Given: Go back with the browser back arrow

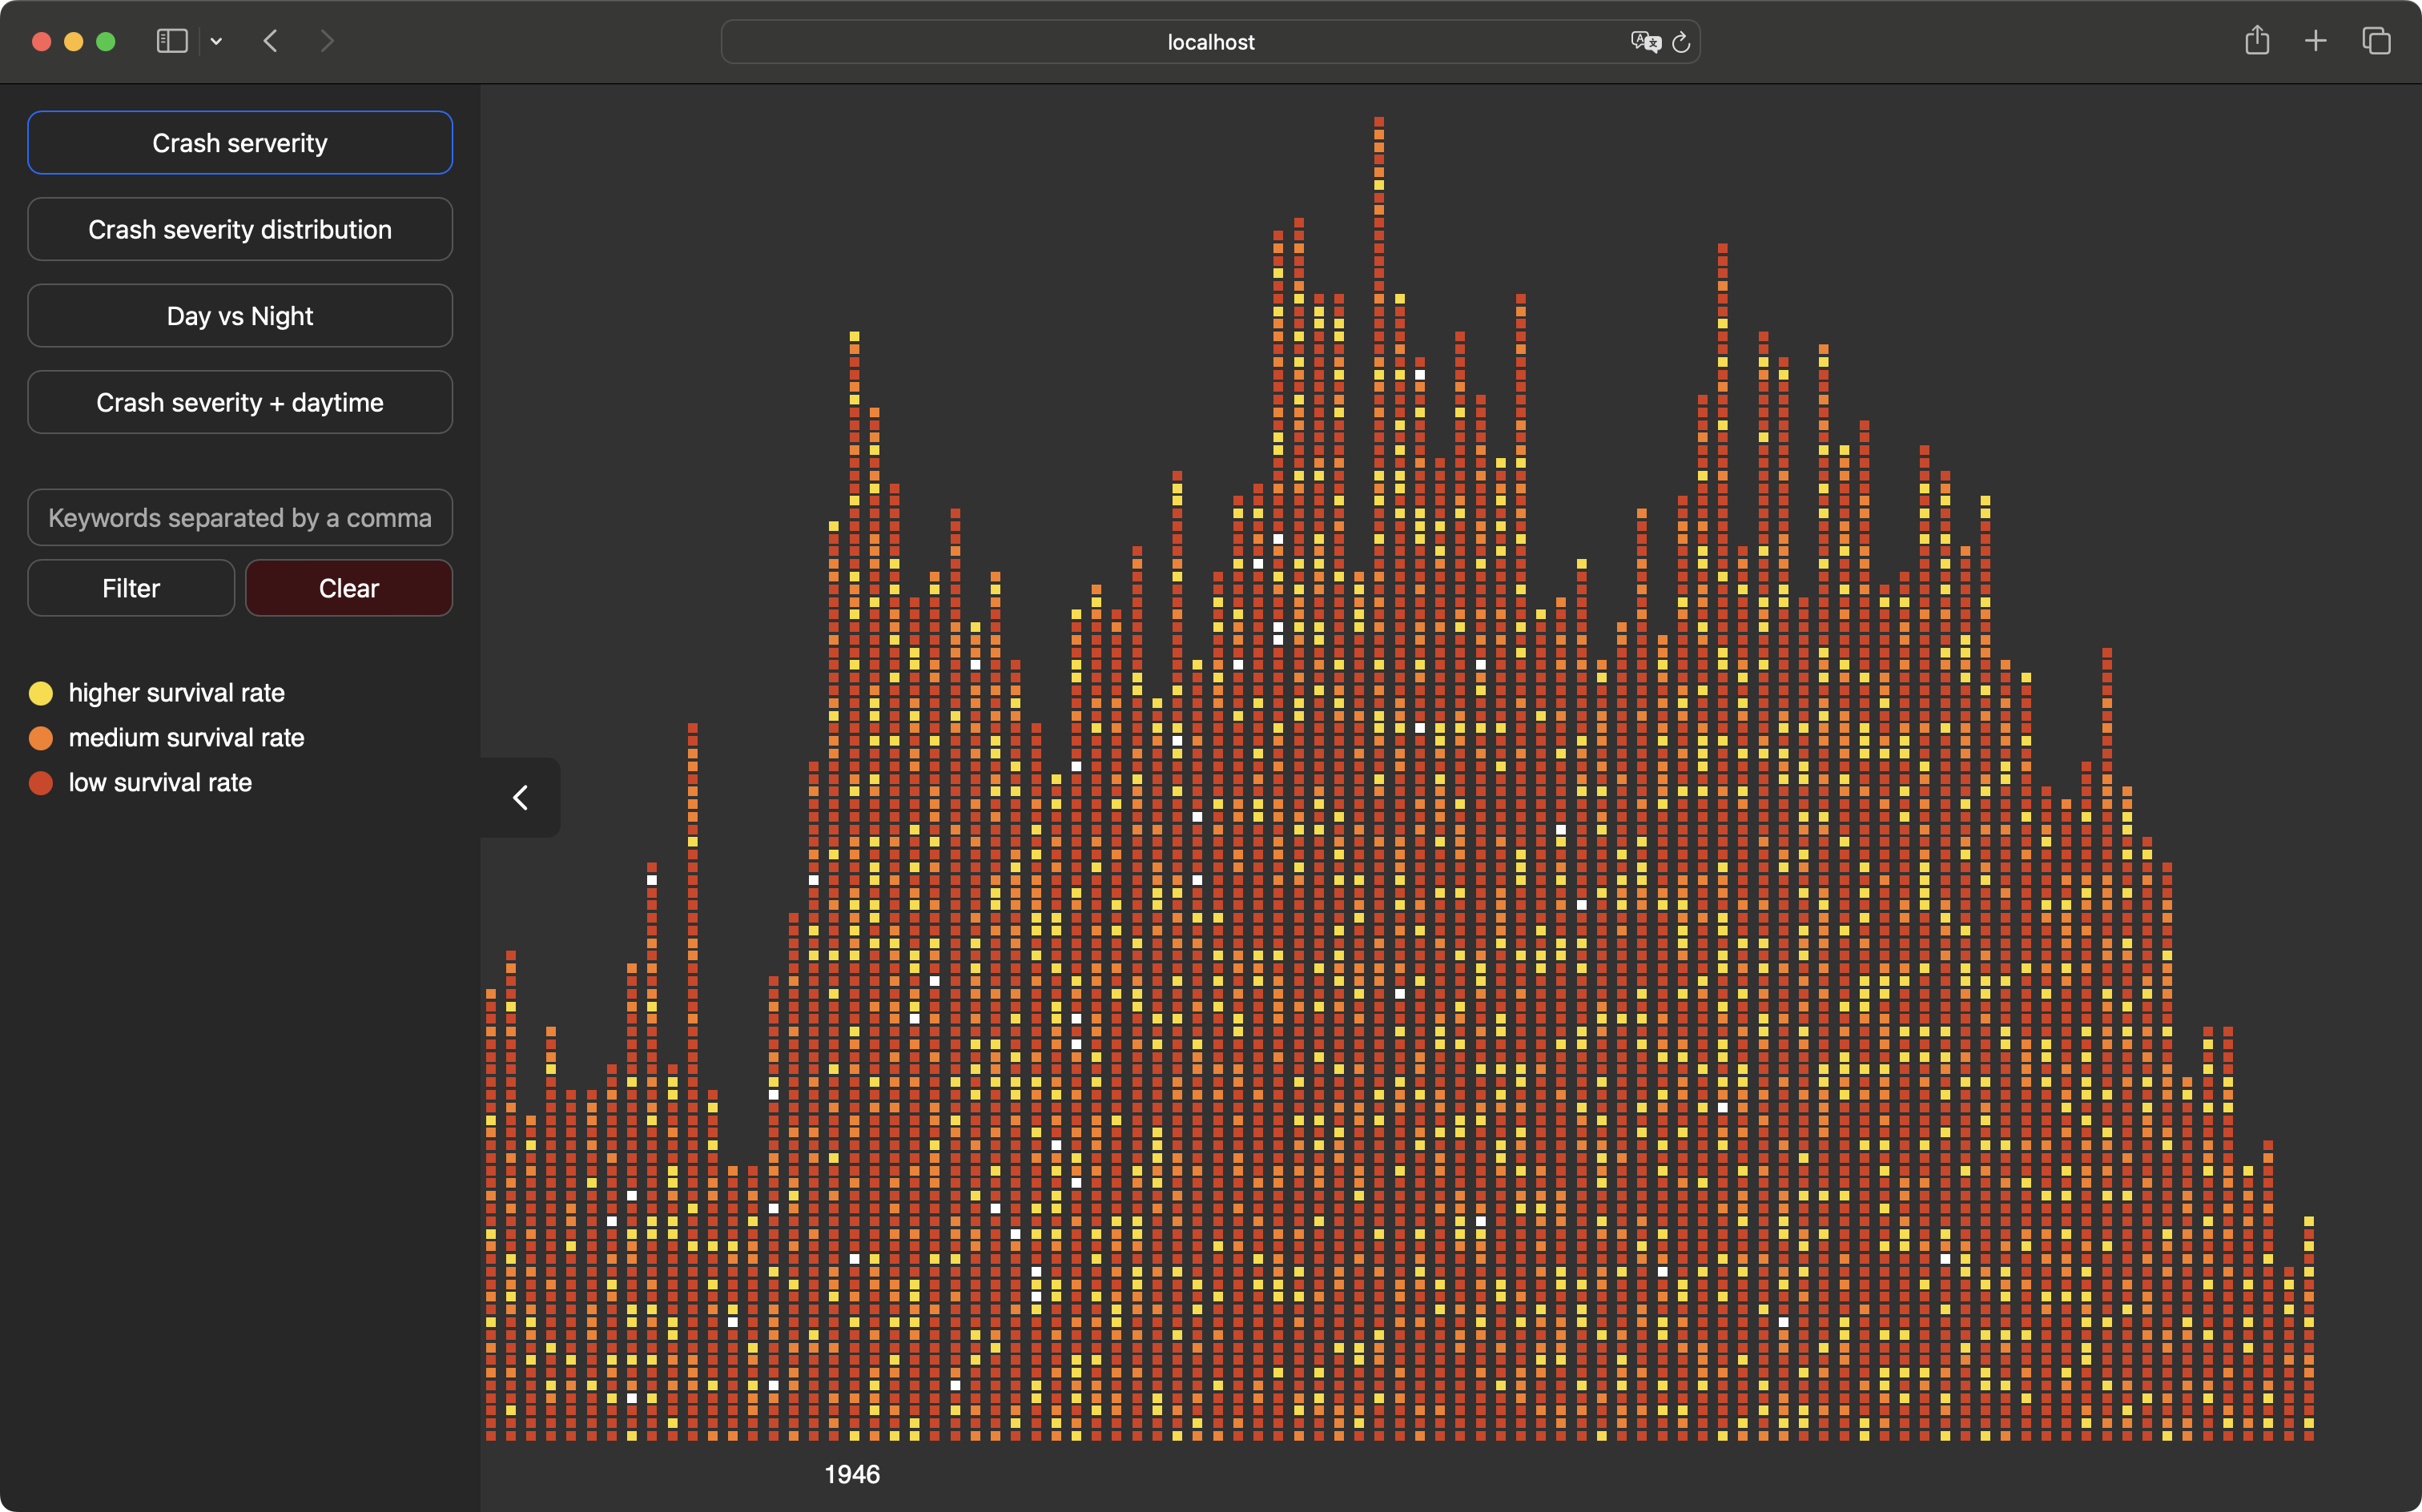Looking at the screenshot, I should (x=270, y=41).
